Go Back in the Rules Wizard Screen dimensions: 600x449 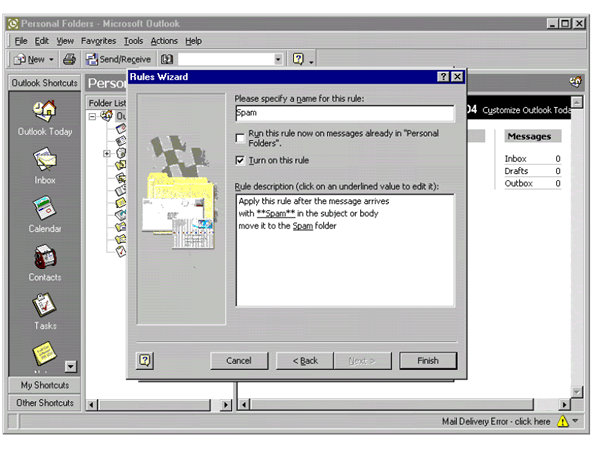click(x=305, y=361)
